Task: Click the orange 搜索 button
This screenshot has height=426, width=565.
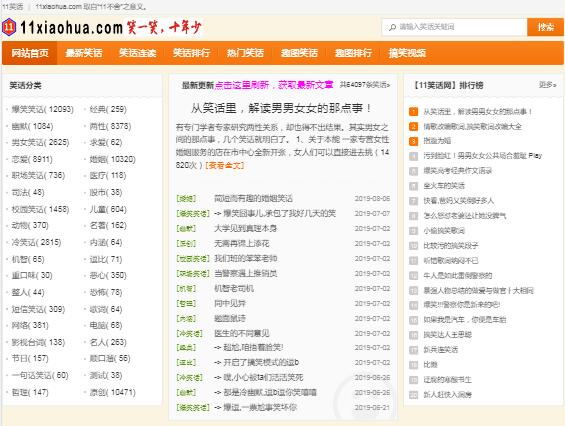Action: tap(545, 27)
